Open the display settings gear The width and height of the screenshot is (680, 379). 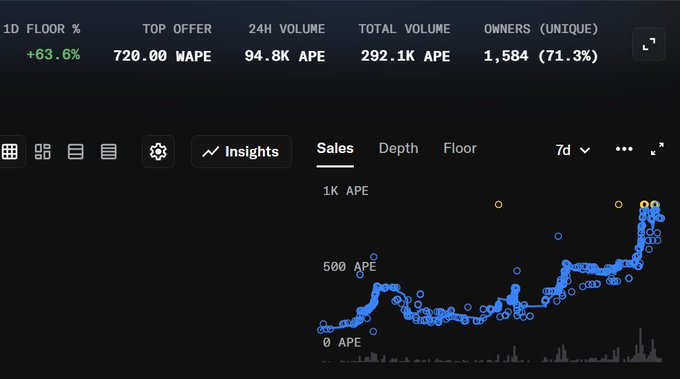click(x=158, y=151)
